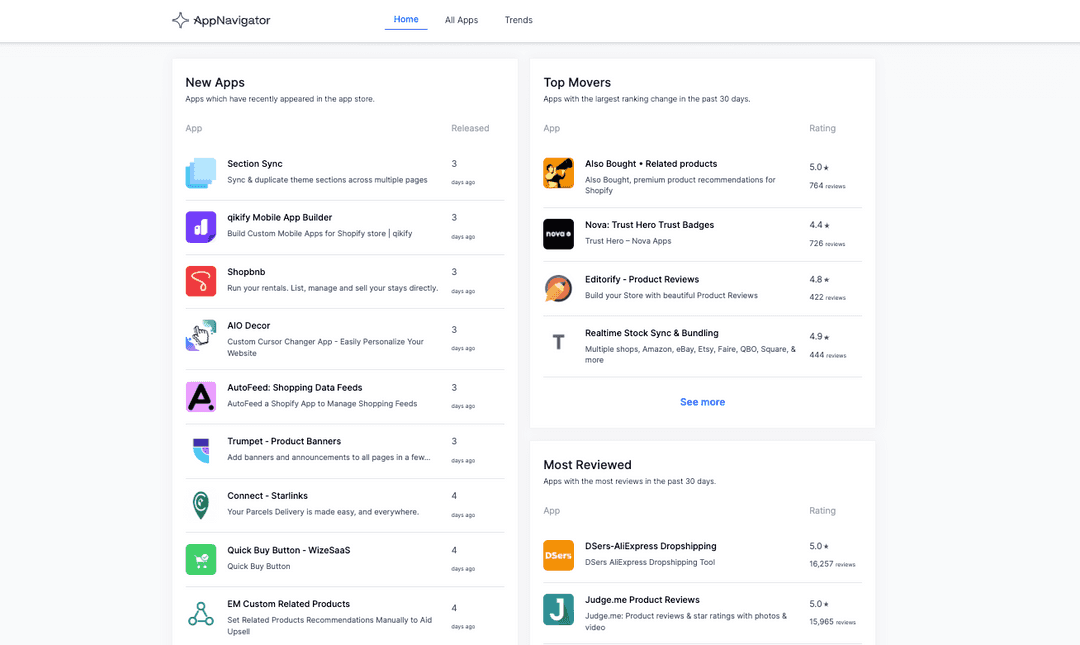Screen dimensions: 1080x645
Task: Click the Editorify Product Reviews icon
Action: [558, 288]
